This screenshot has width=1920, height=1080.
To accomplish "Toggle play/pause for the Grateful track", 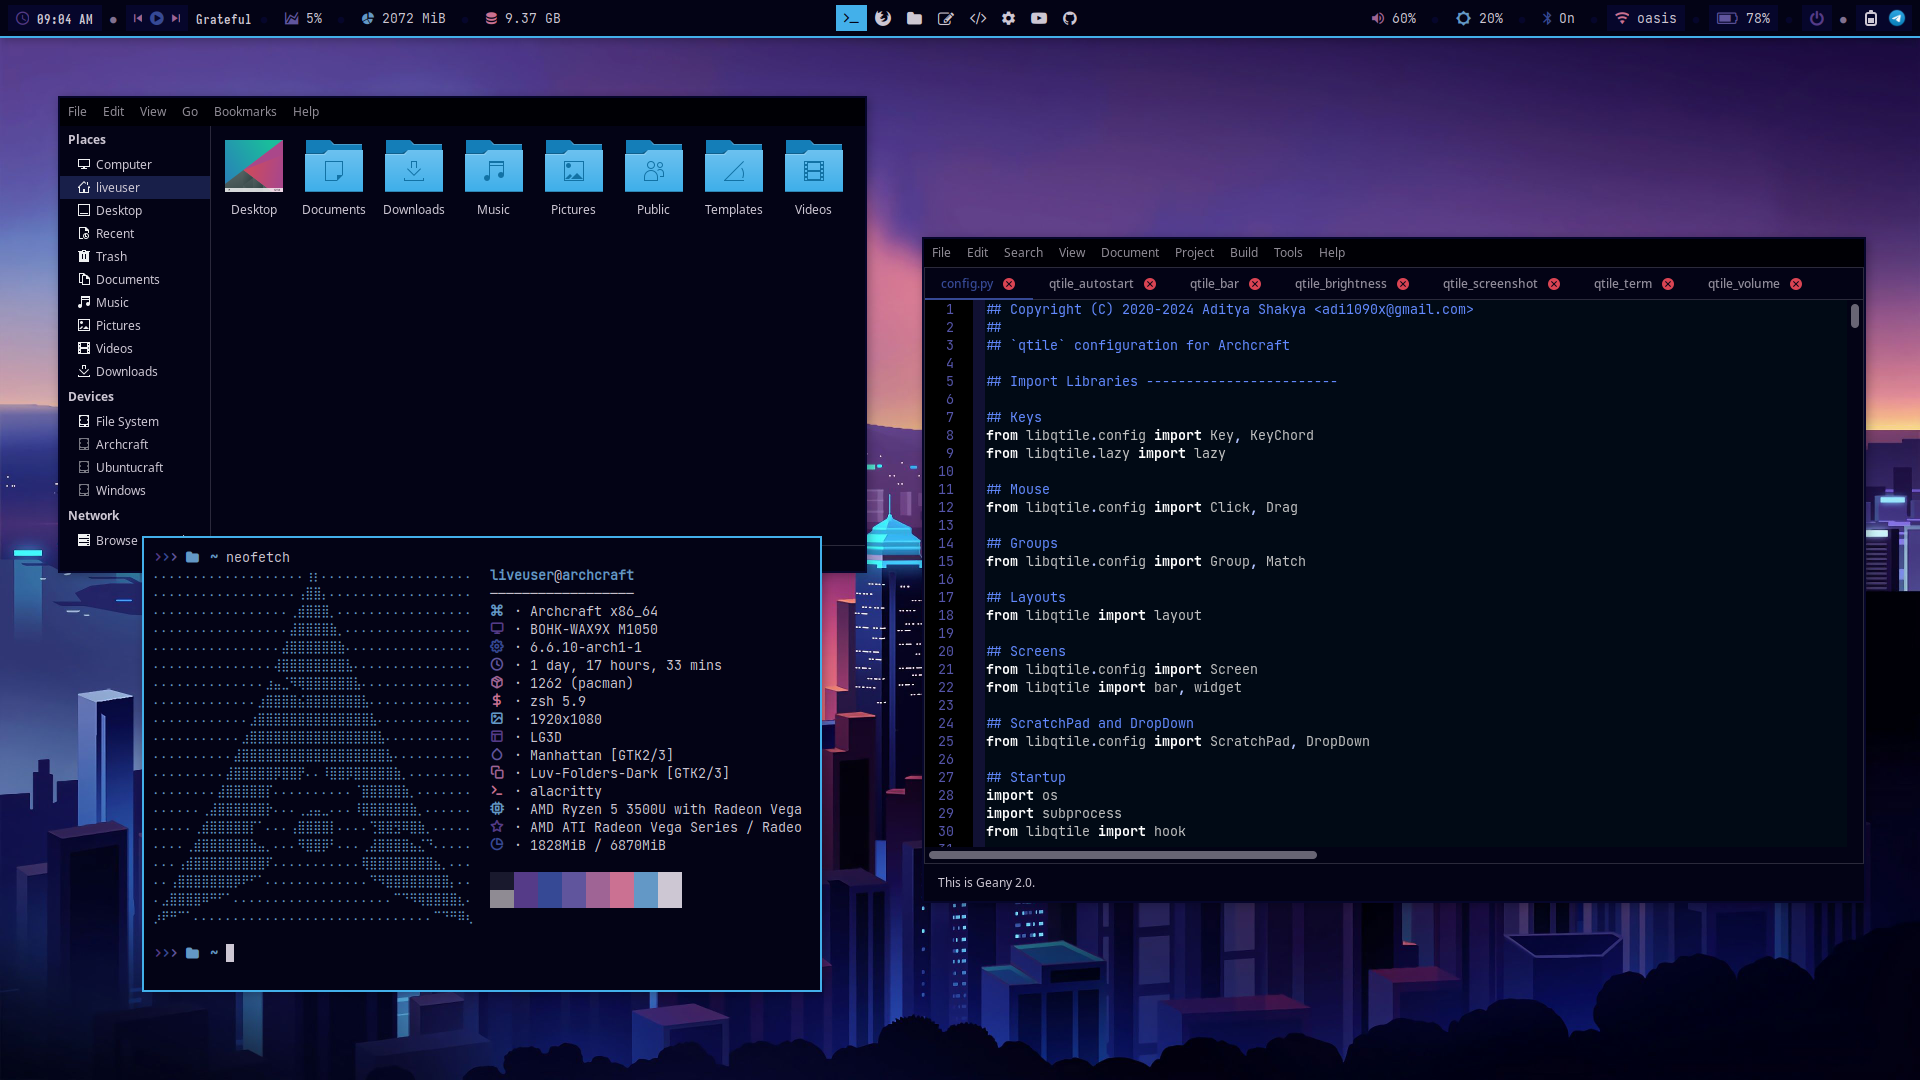I will coord(157,18).
